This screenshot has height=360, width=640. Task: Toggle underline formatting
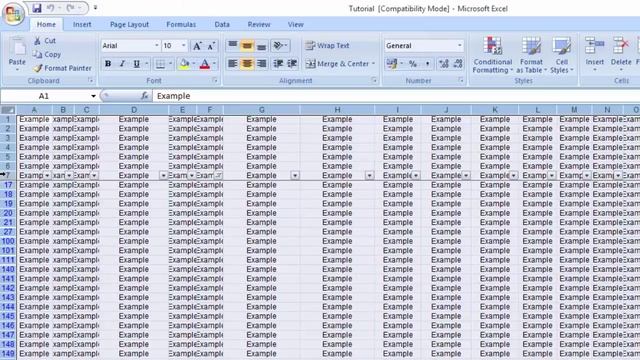(x=136, y=64)
